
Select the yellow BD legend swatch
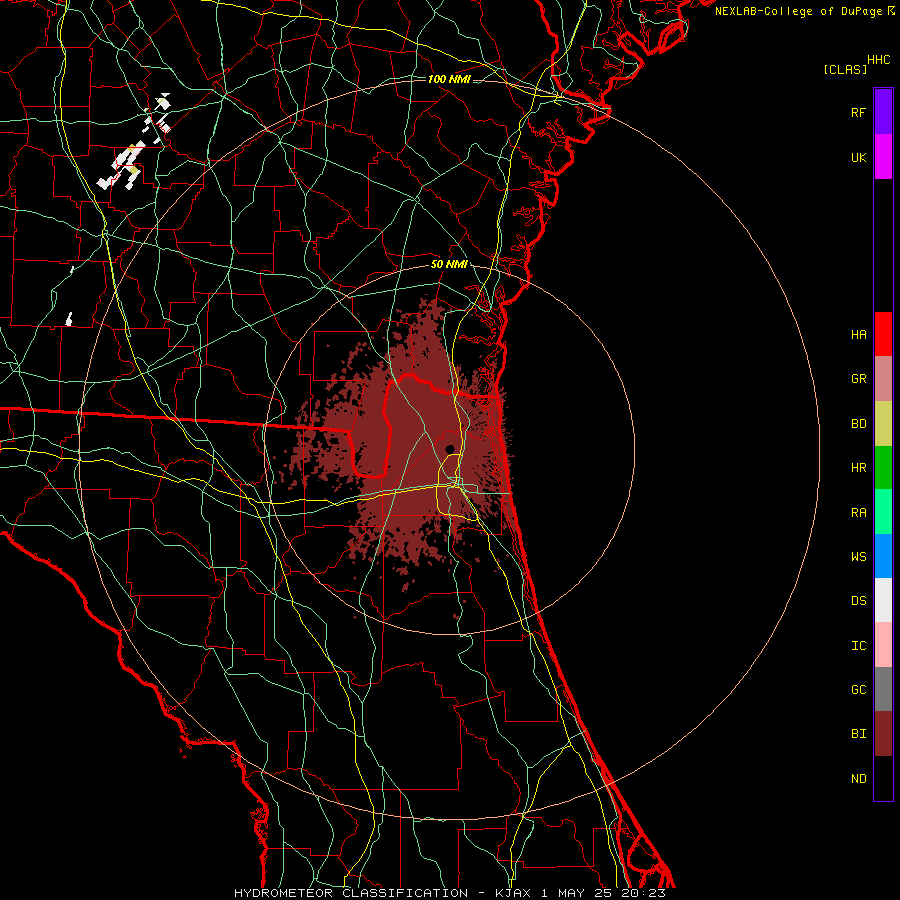tap(883, 424)
